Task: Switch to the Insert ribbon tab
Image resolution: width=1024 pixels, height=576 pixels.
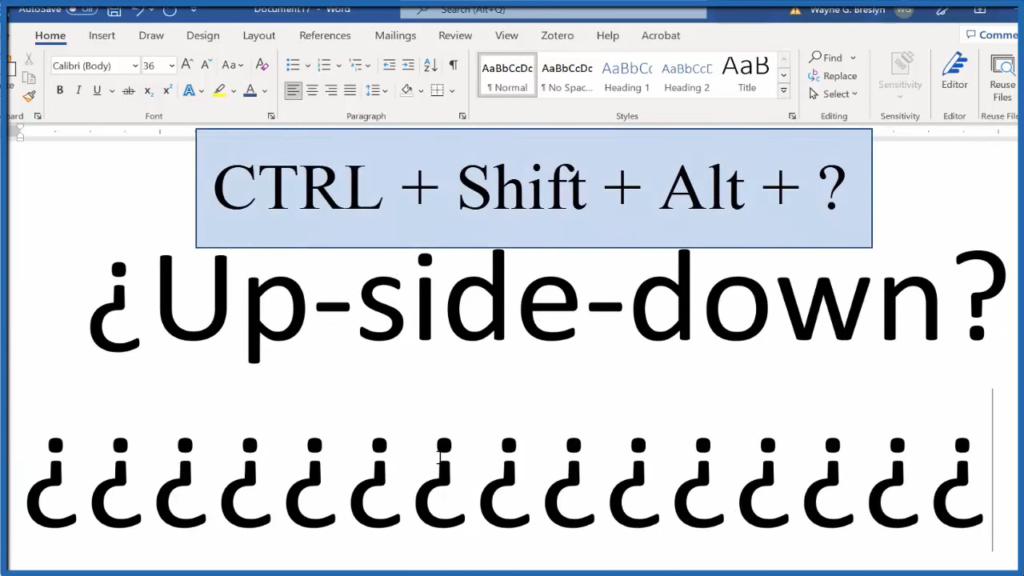Action: (102, 36)
